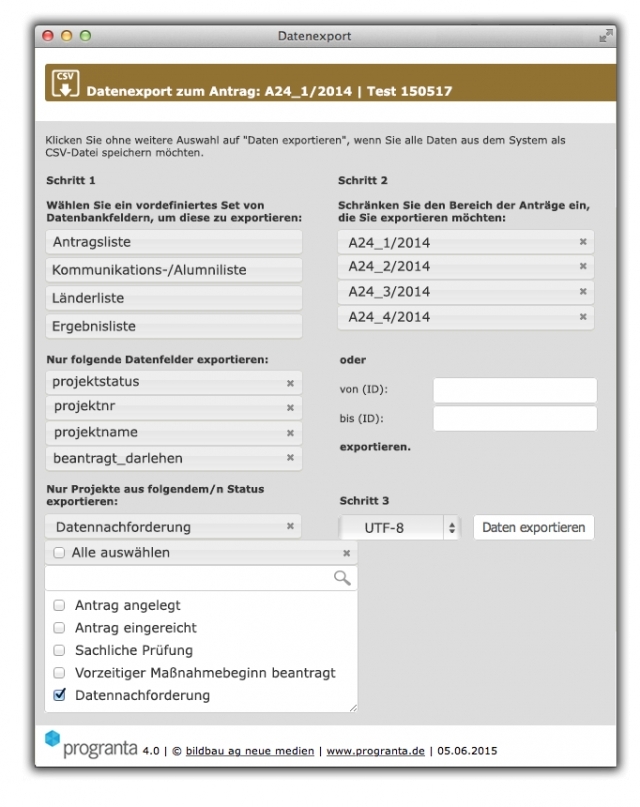Check the Alle auswählen checkbox
640x807 pixels.
click(59, 553)
